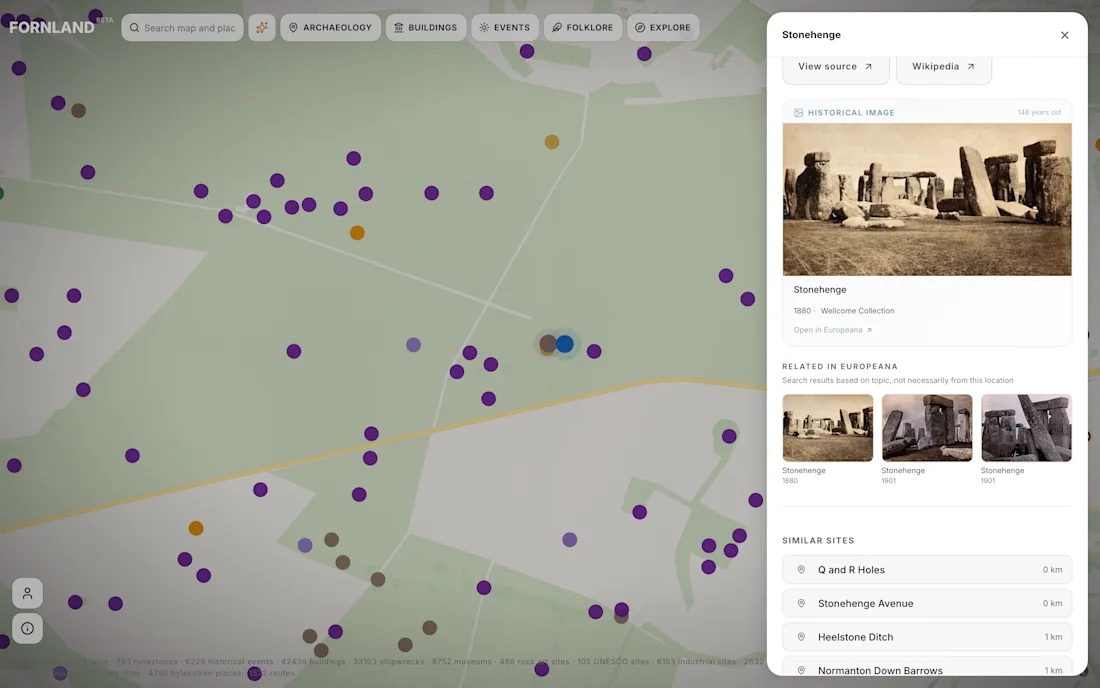Image resolution: width=1100 pixels, height=688 pixels.
Task: Click the Related in Europeana heading
Action: 840,366
